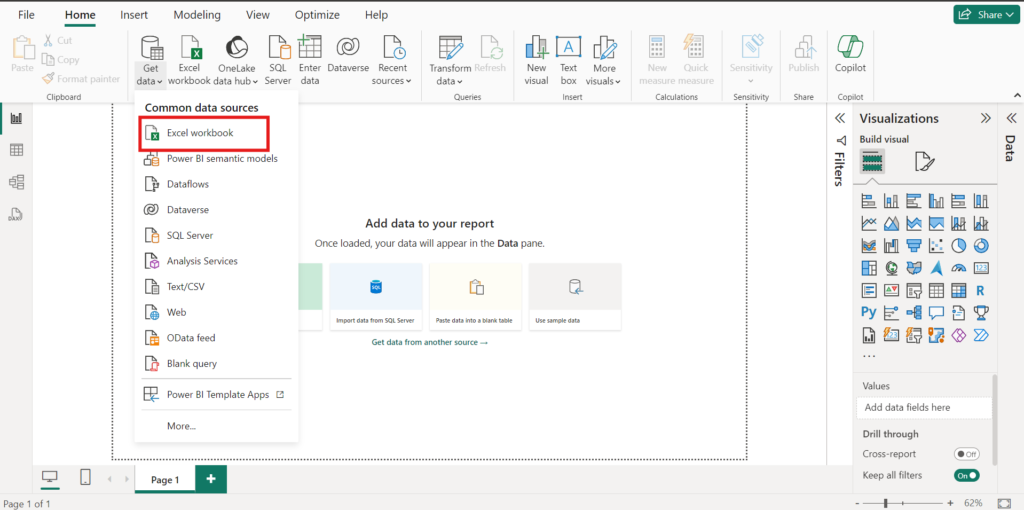The height and width of the screenshot is (510, 1024).
Task: Select Excel workbook from dropdown menu
Action: click(x=204, y=133)
